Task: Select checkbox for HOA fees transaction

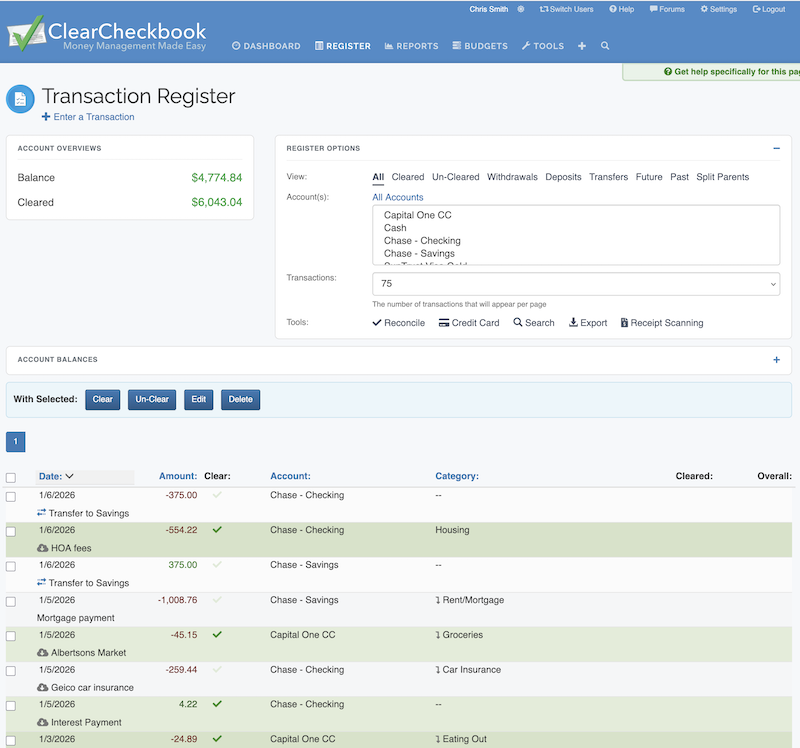Action: pos(11,531)
